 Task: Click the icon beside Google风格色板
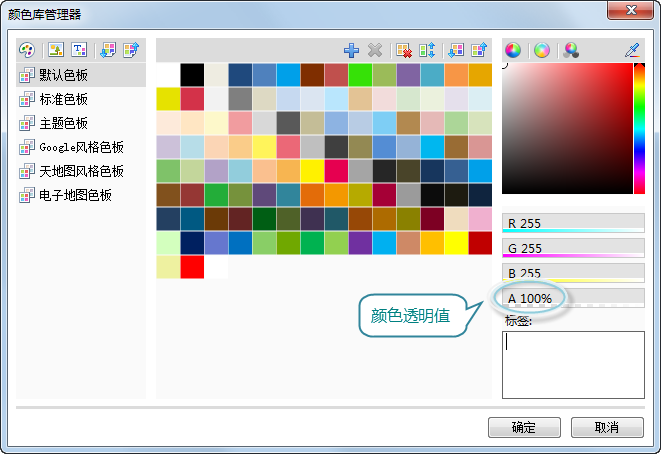[x=27, y=147]
